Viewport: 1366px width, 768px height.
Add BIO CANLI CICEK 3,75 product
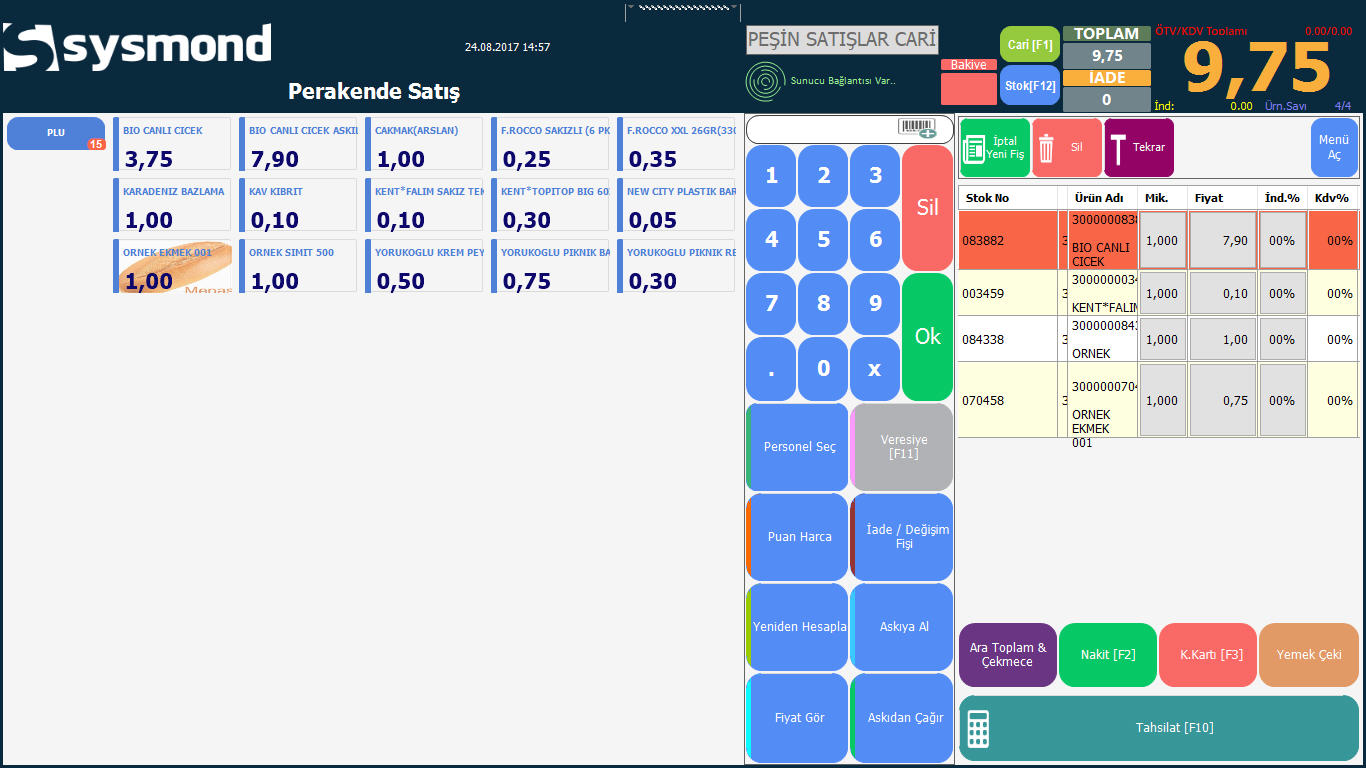(x=172, y=144)
